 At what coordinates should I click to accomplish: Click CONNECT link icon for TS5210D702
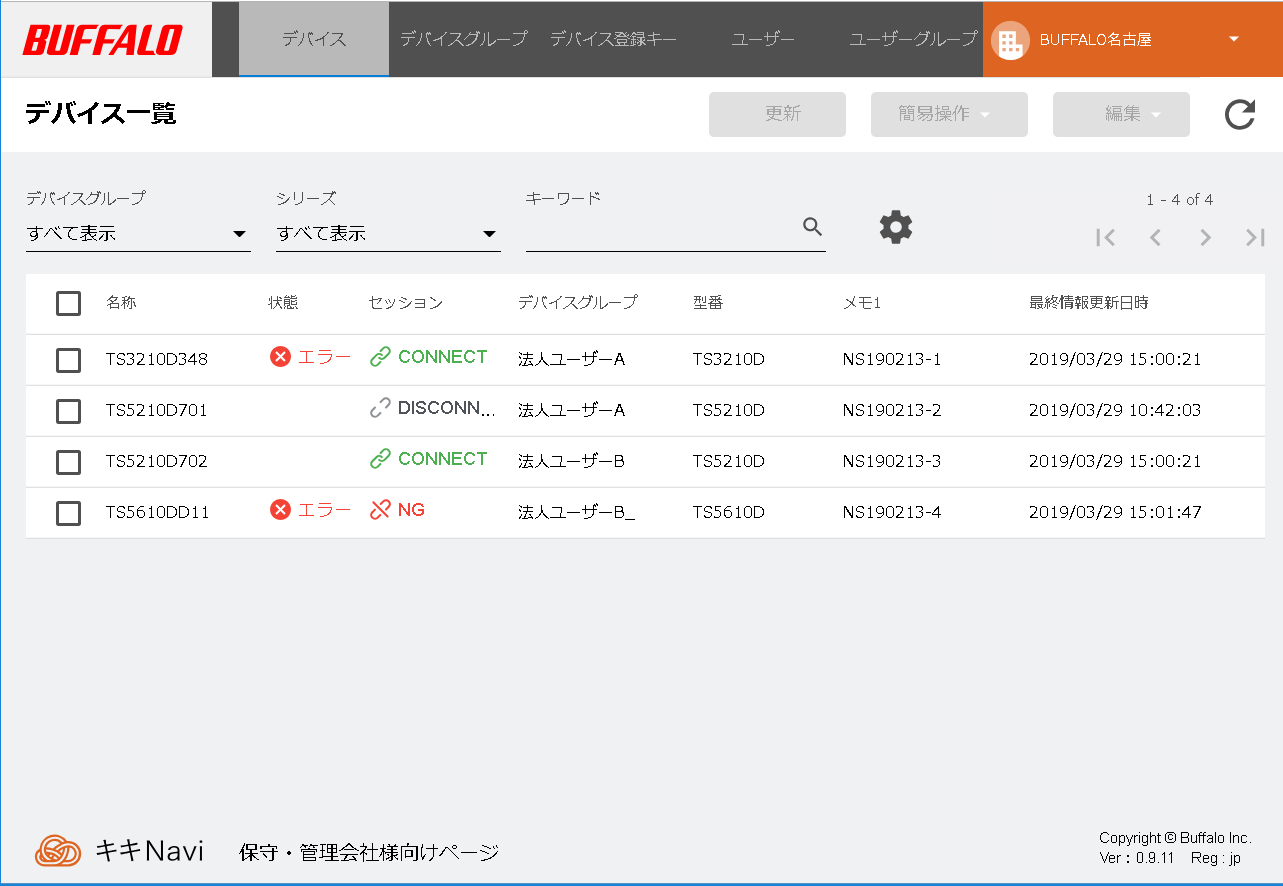(380, 459)
